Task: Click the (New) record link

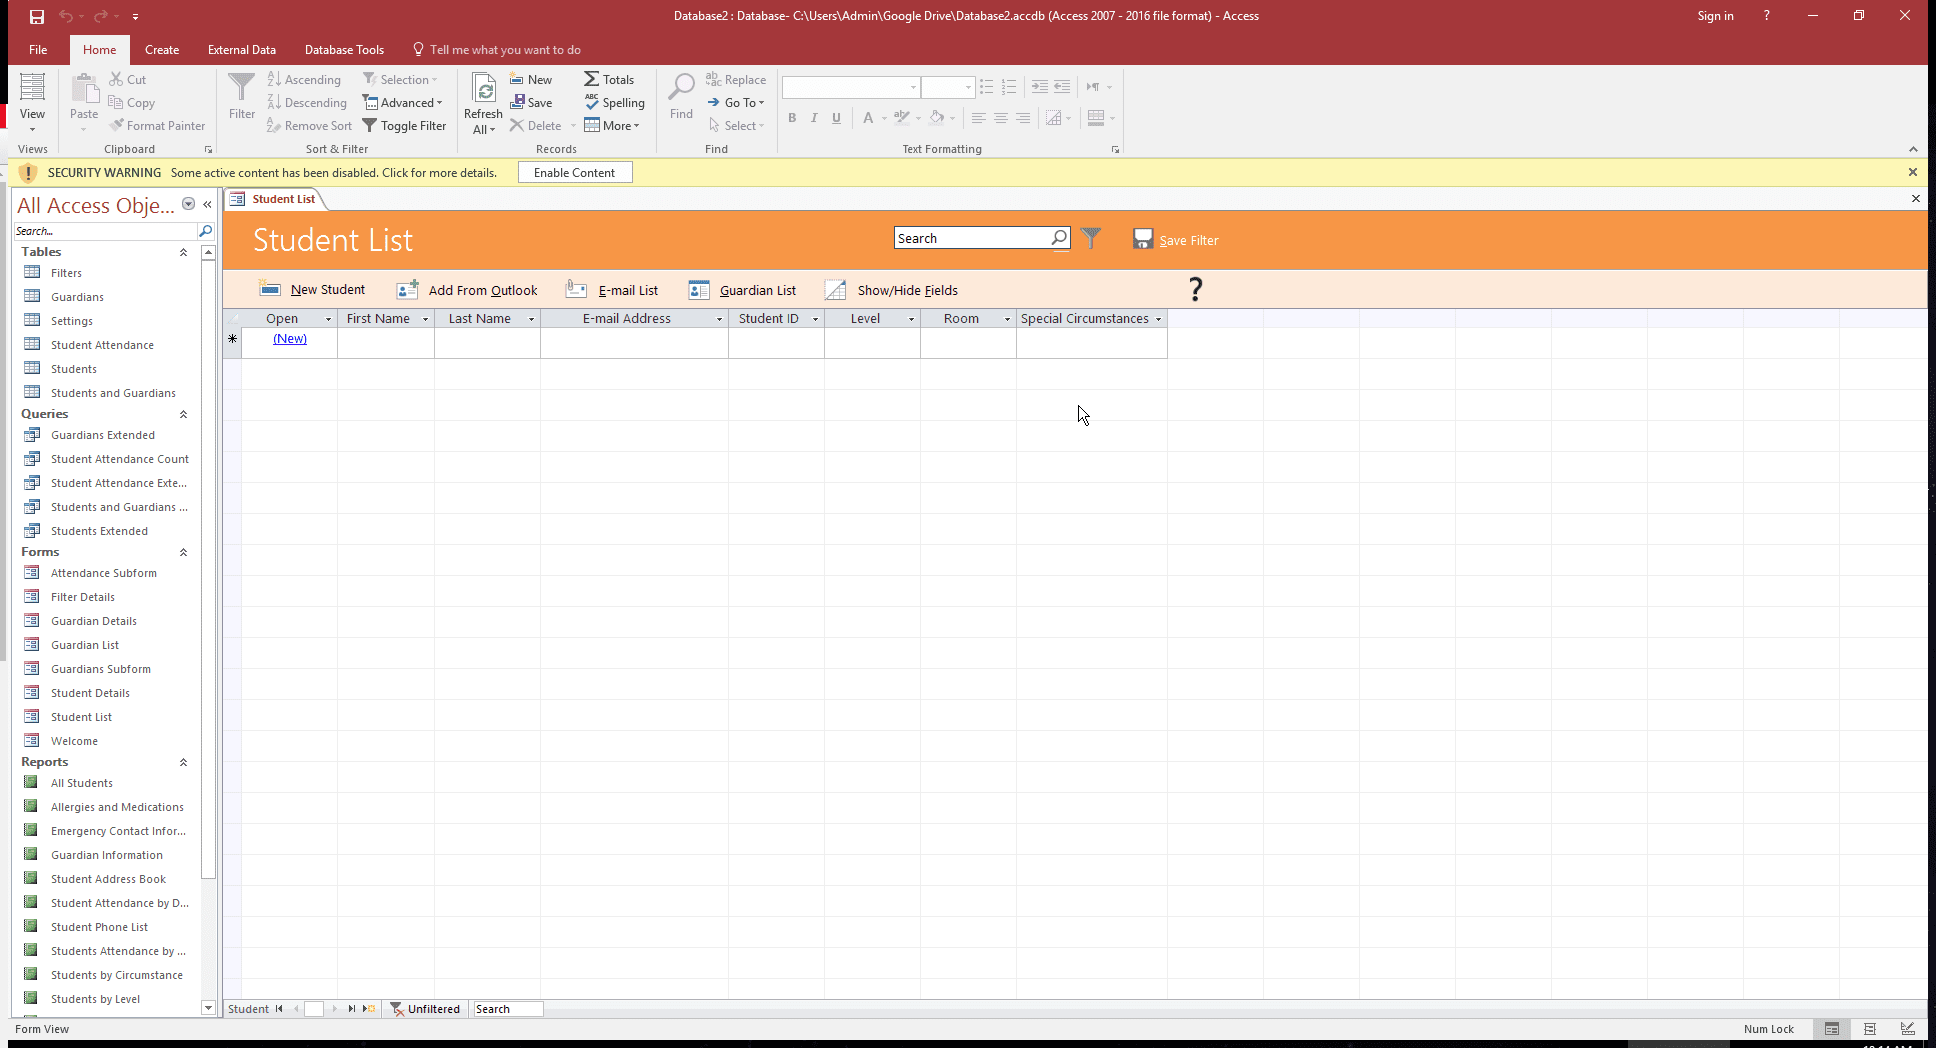Action: [x=289, y=338]
